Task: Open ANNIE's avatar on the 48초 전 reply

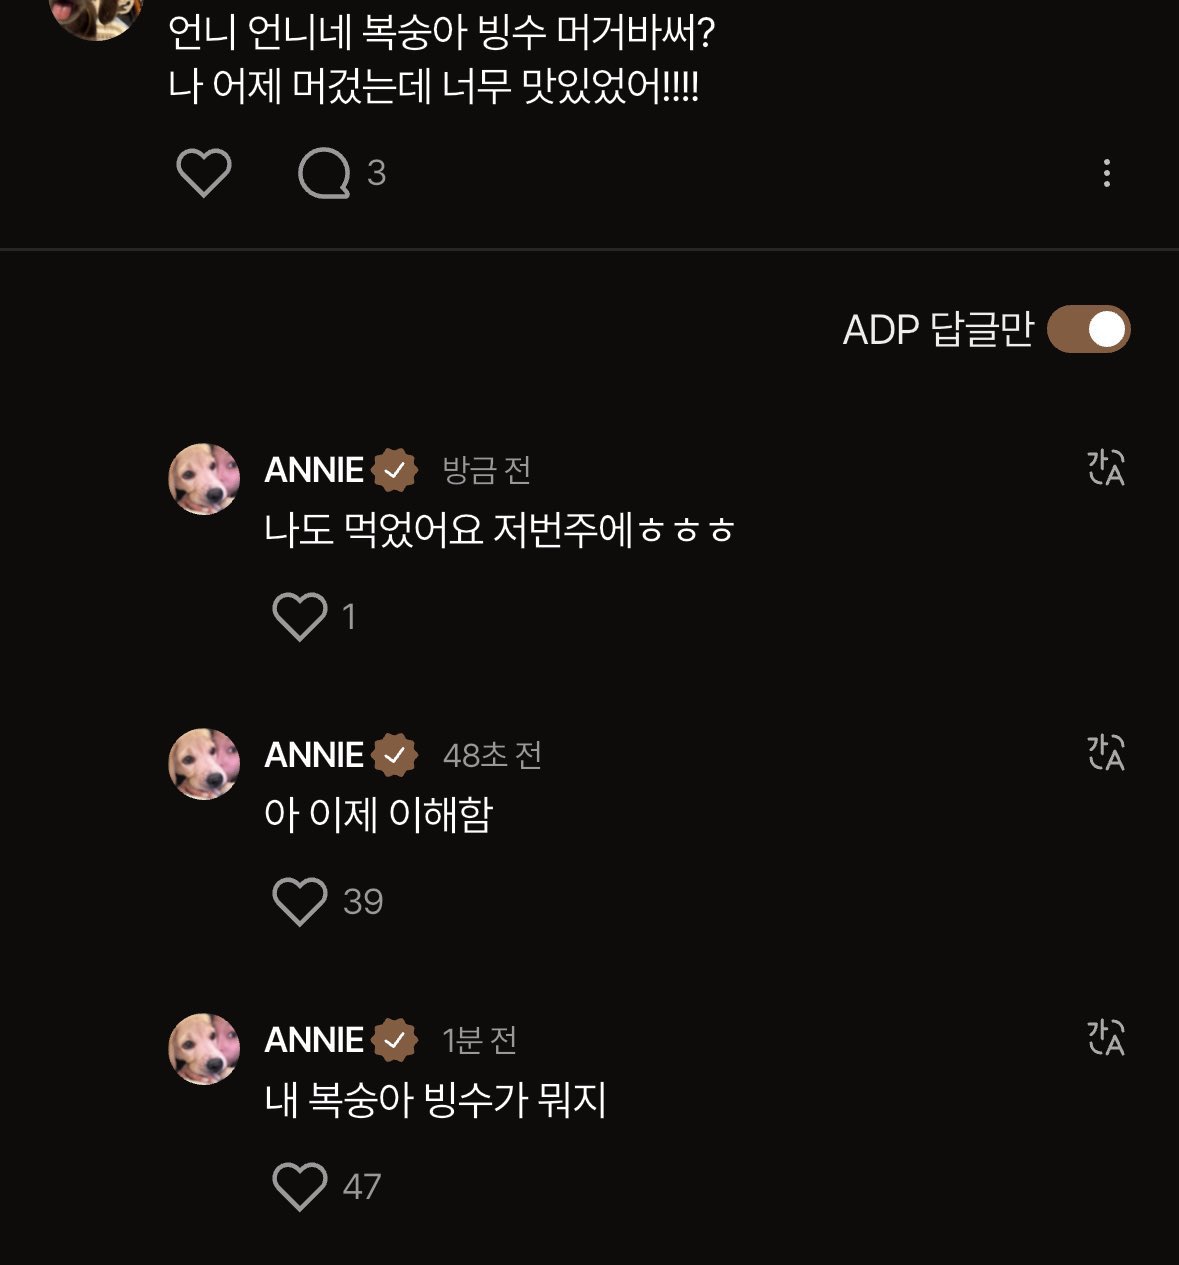Action: coord(204,764)
